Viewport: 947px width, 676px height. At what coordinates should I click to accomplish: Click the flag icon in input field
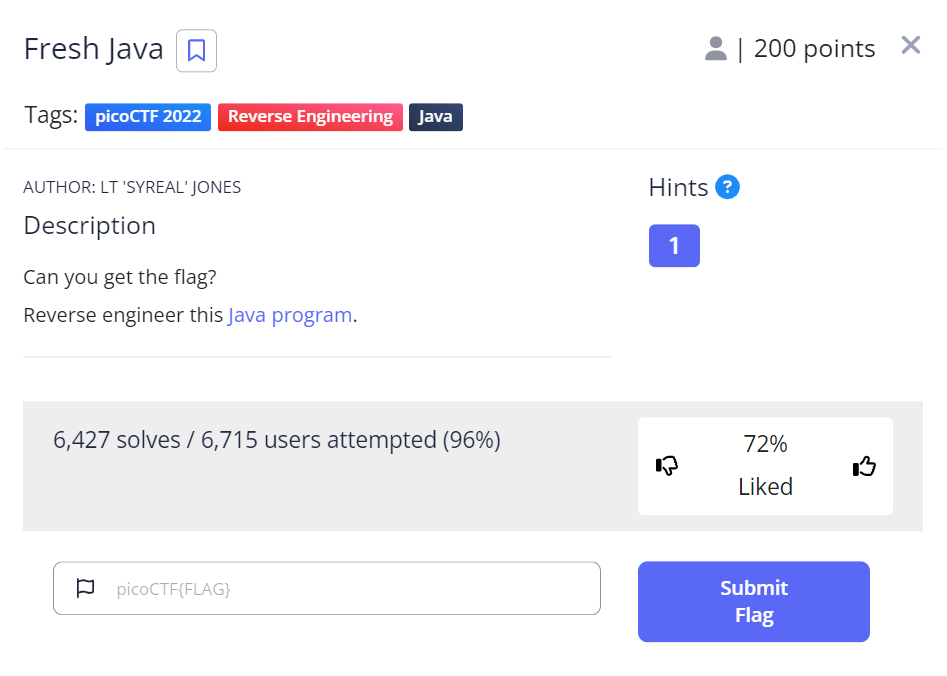coord(86,588)
